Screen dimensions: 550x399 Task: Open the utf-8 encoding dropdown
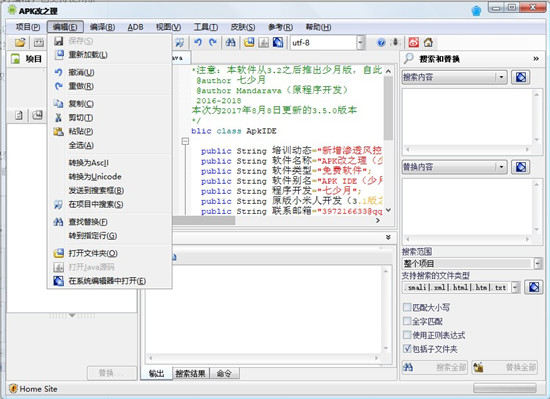point(361,43)
